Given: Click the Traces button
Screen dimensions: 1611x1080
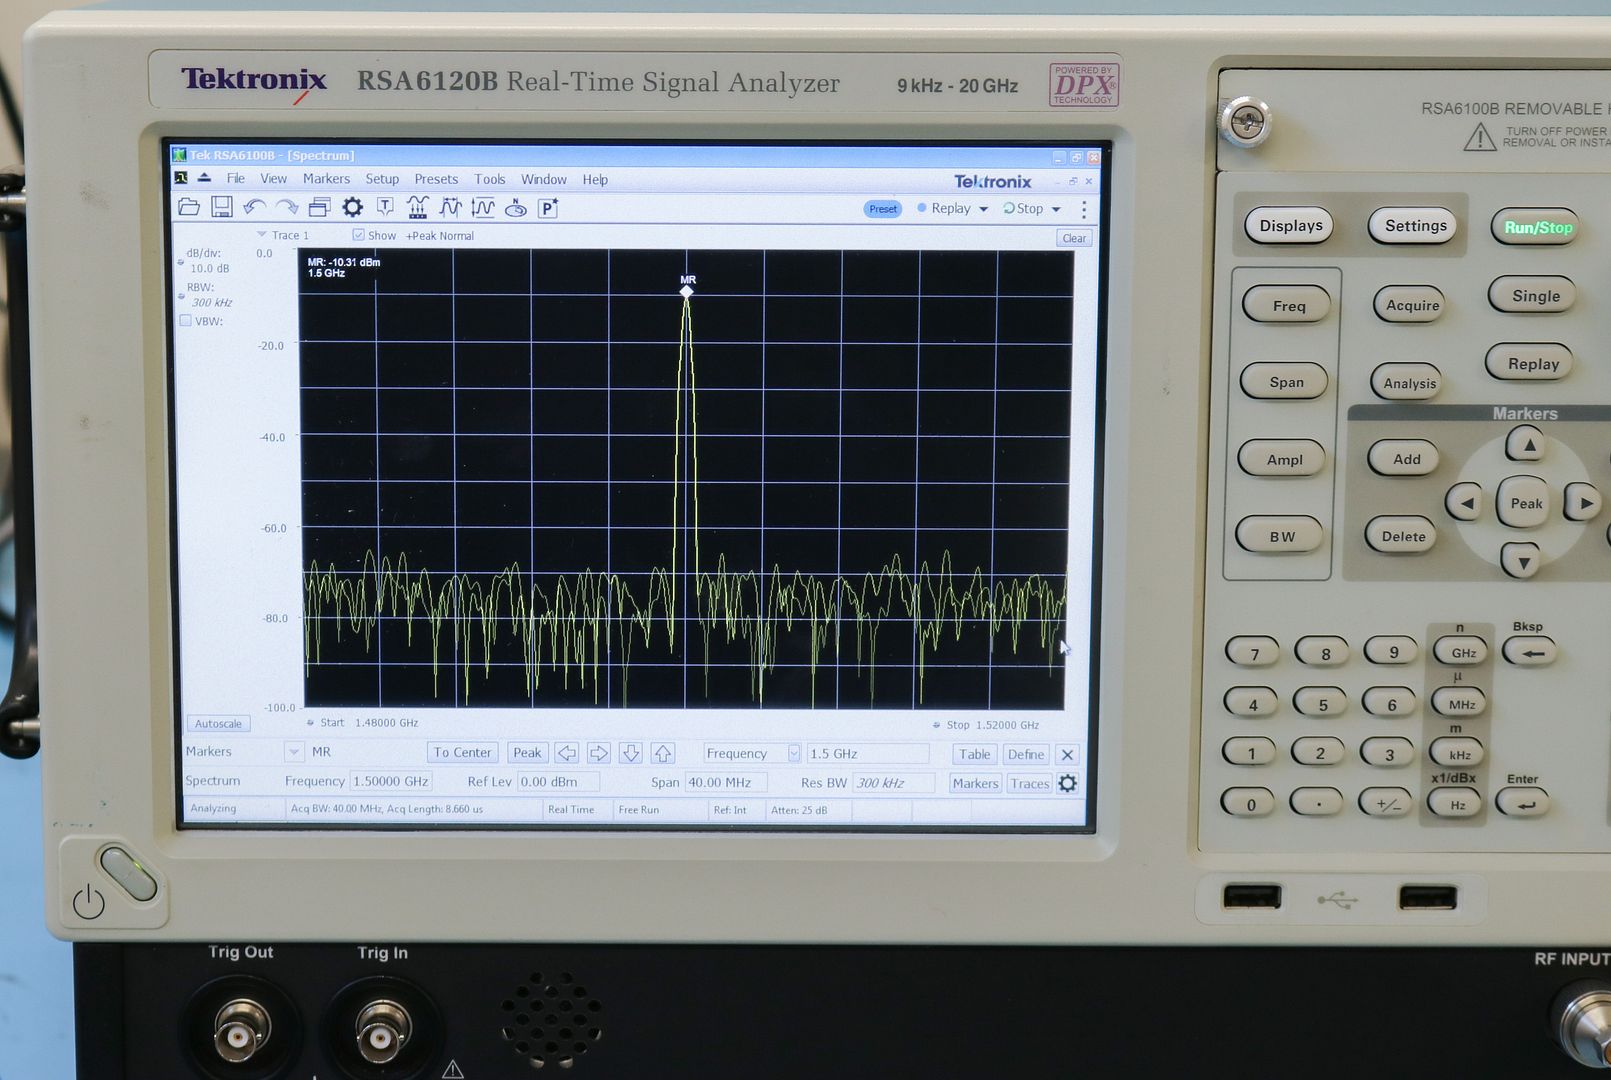Looking at the screenshot, I should (1030, 783).
